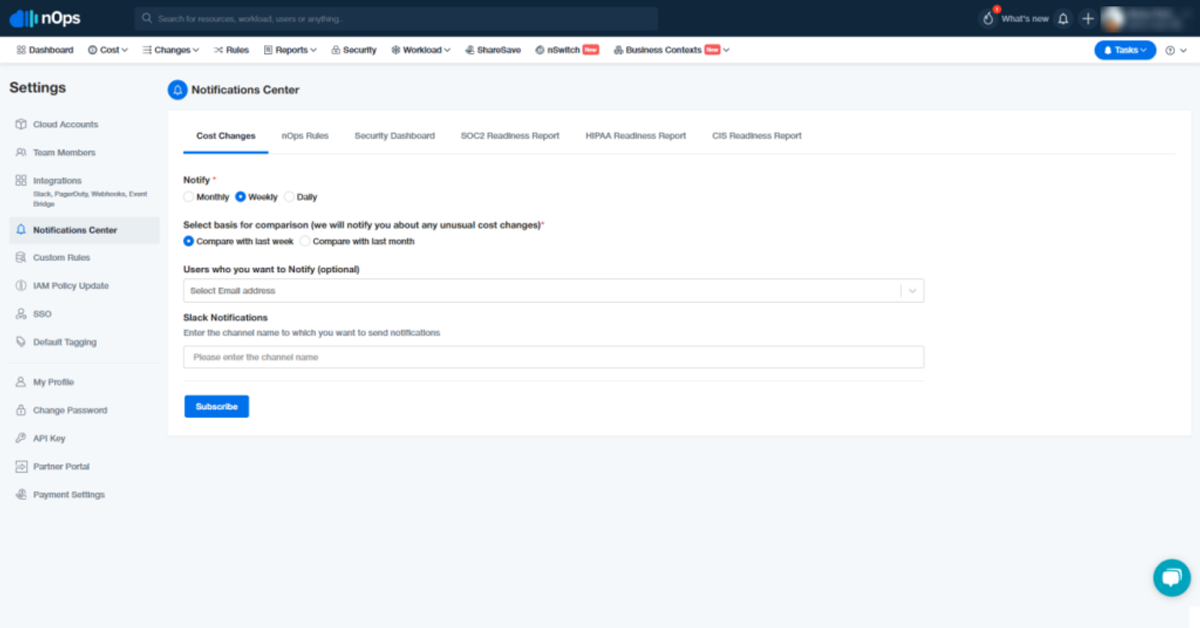Click the Custom Rules icon
This screenshot has width=1200, height=628.
21,257
